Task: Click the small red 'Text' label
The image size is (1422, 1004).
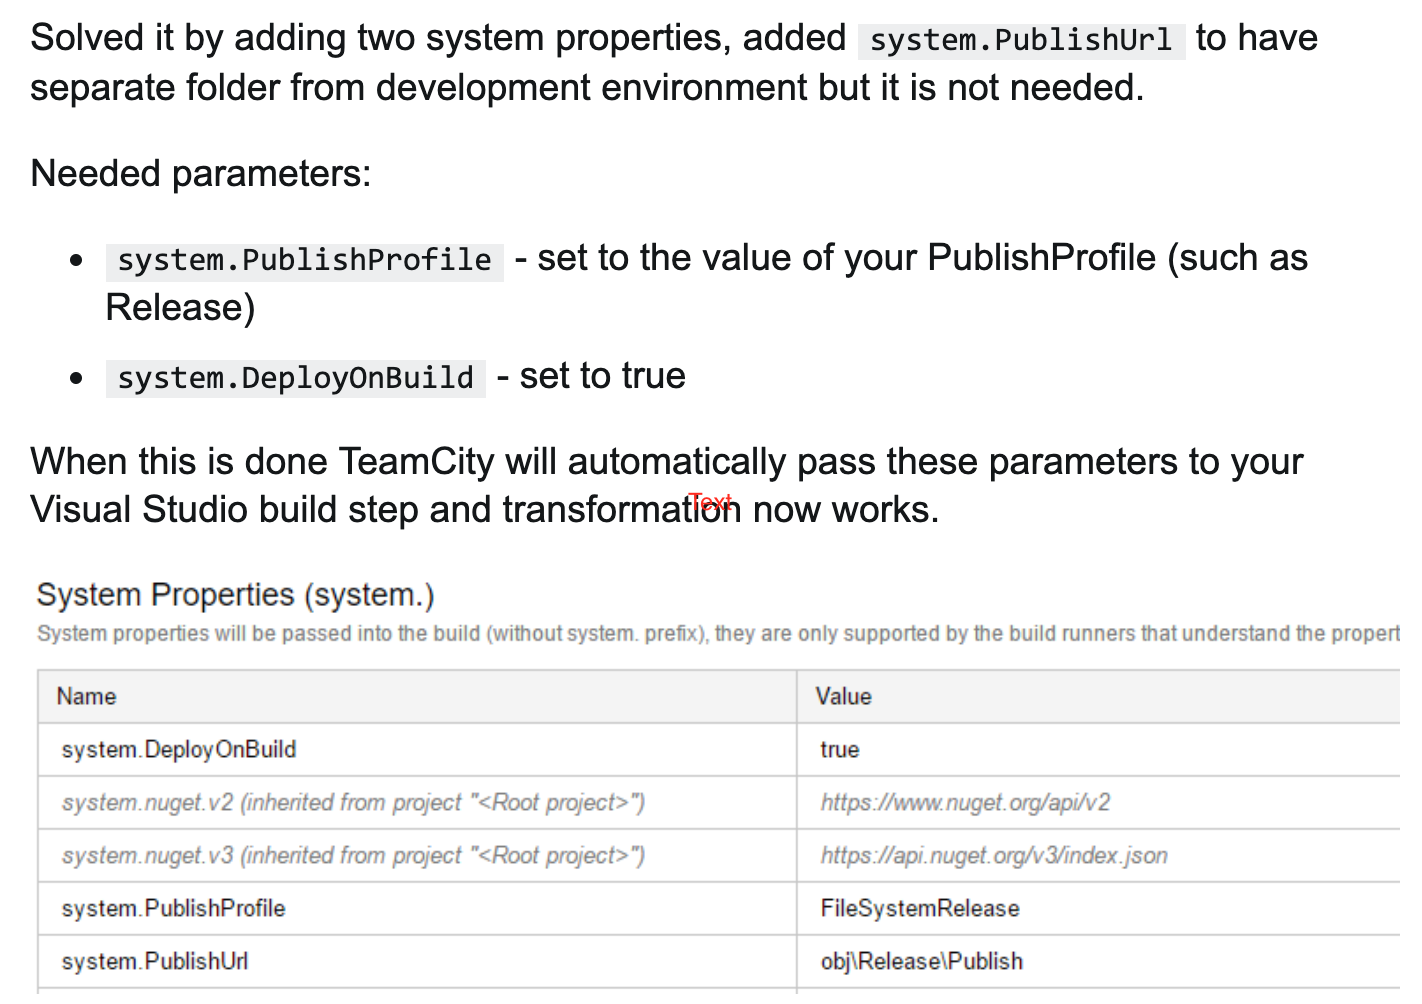Action: tap(710, 501)
